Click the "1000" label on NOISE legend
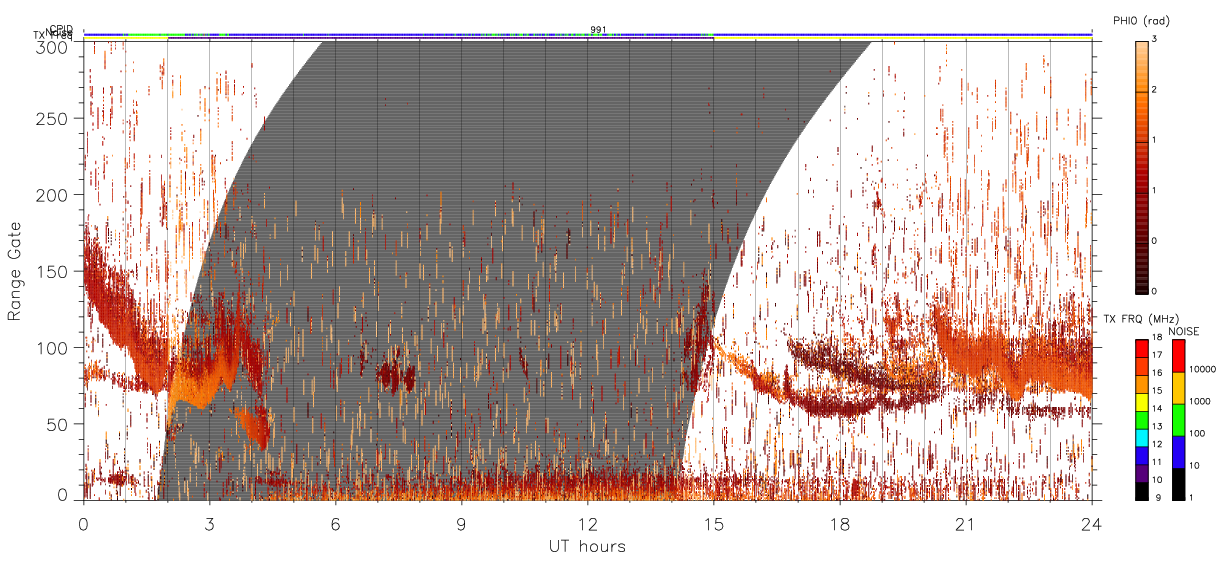The image size is (1228, 567). click(x=1200, y=401)
